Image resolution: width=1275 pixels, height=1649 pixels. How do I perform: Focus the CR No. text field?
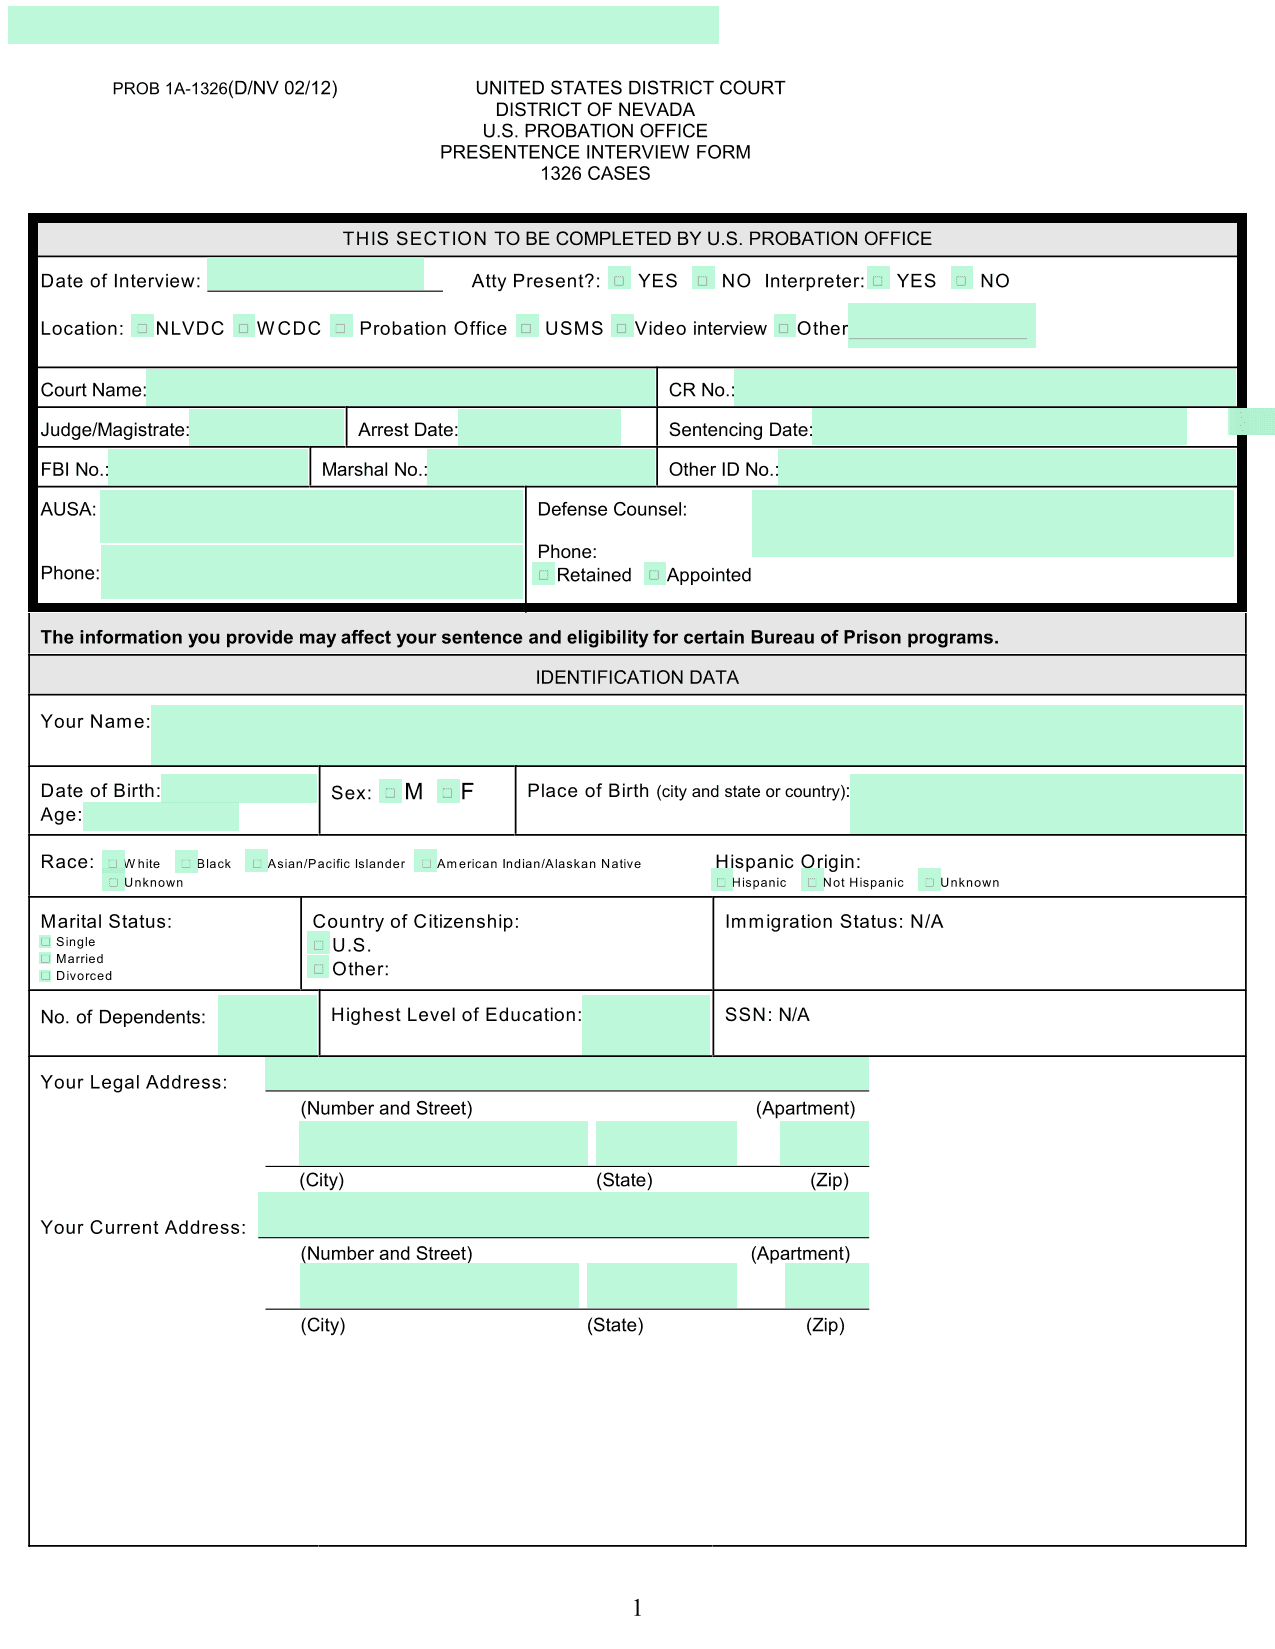984,388
